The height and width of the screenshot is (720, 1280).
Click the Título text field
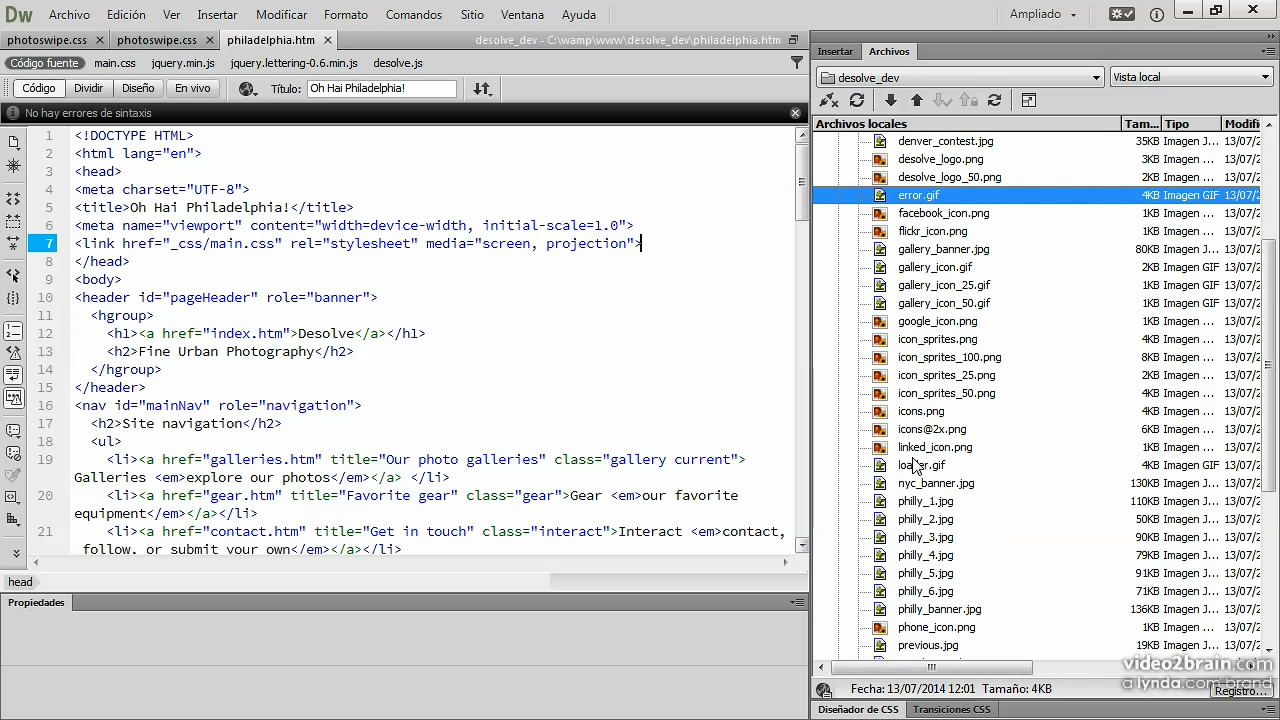381,88
